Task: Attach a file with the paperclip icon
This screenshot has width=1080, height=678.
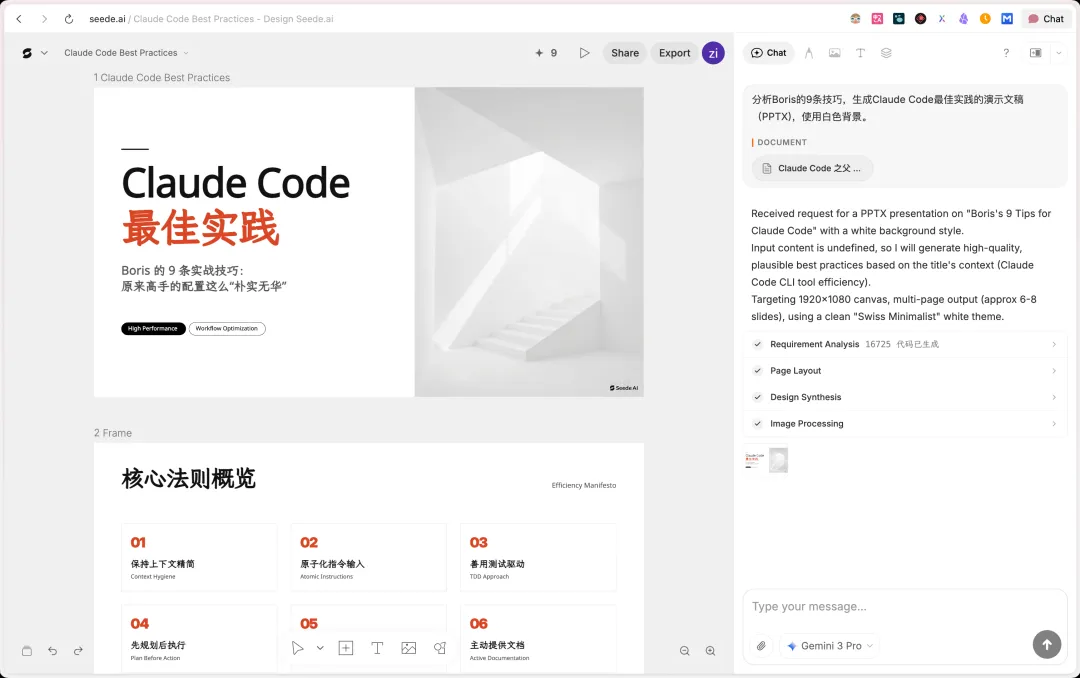Action: (761, 646)
